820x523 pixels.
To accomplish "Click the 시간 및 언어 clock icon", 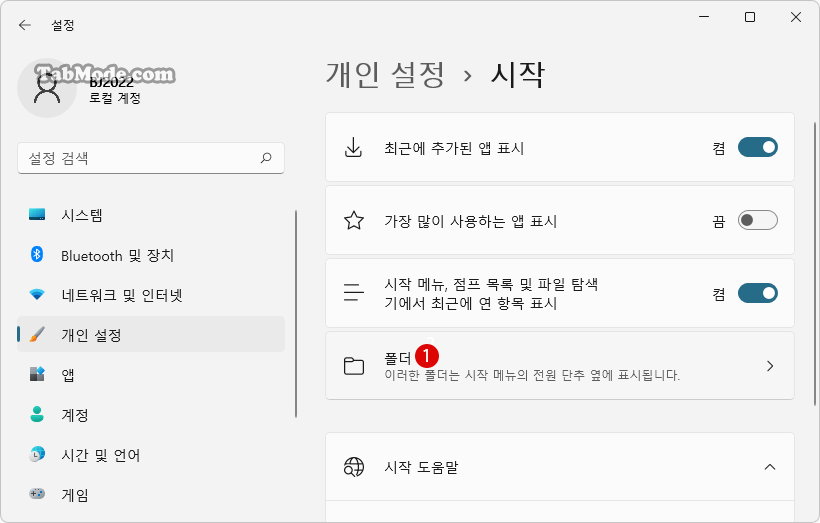I will point(37,454).
